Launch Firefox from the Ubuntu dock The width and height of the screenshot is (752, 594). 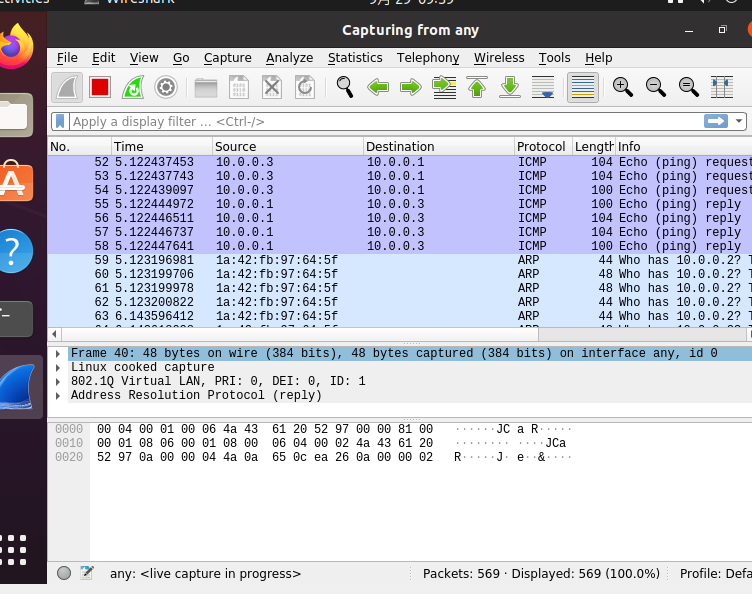tap(16, 47)
